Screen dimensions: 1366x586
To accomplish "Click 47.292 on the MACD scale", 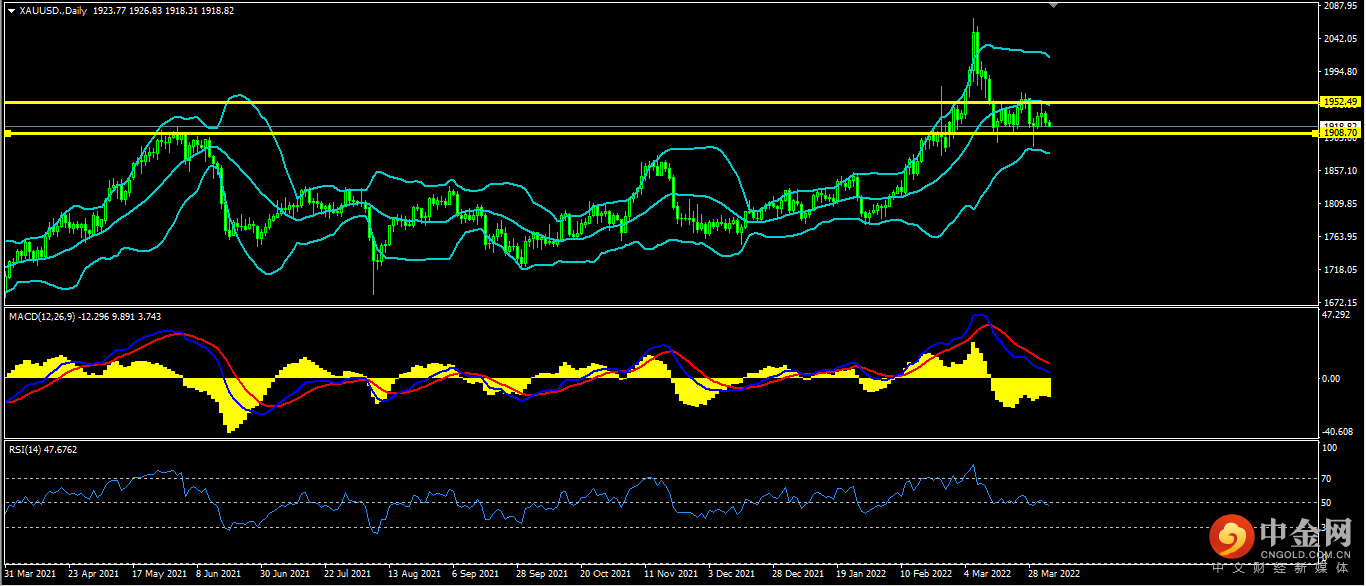I will pos(1337,314).
